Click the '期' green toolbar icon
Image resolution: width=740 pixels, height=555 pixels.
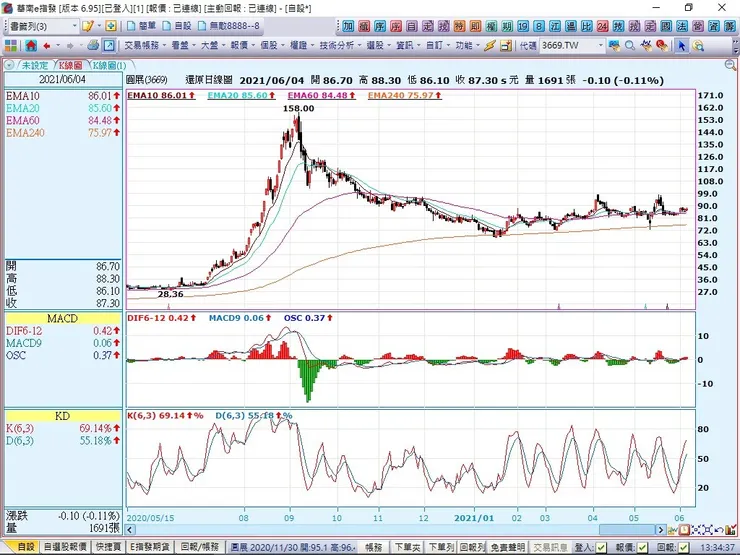click(x=507, y=26)
